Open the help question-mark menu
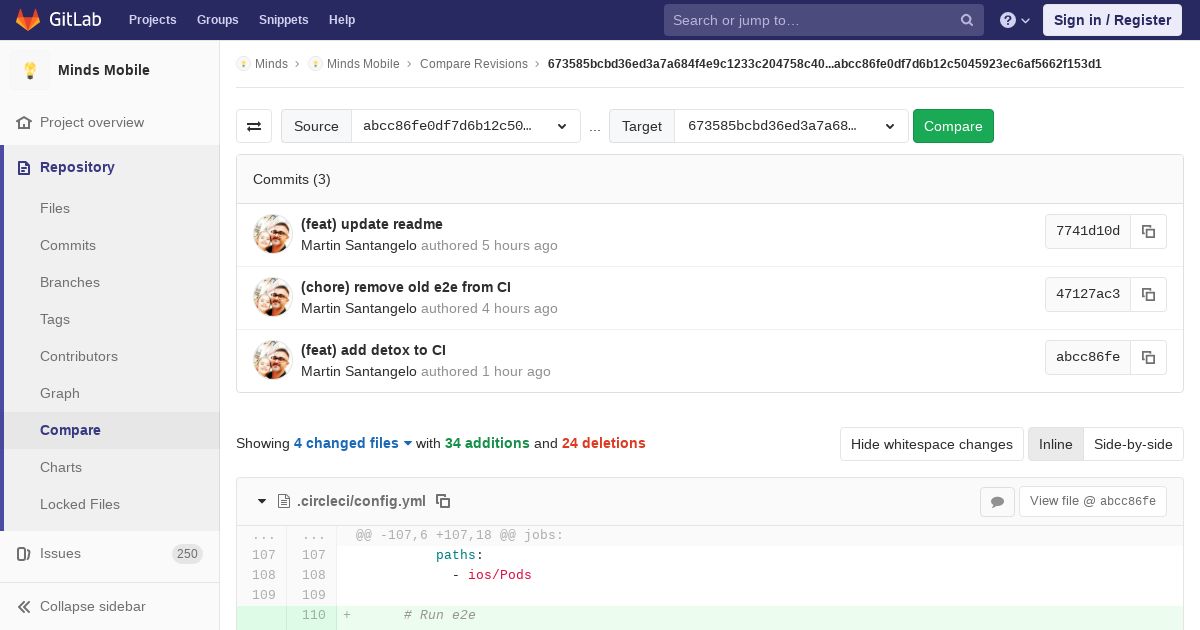The width and height of the screenshot is (1200, 630). 1015,20
